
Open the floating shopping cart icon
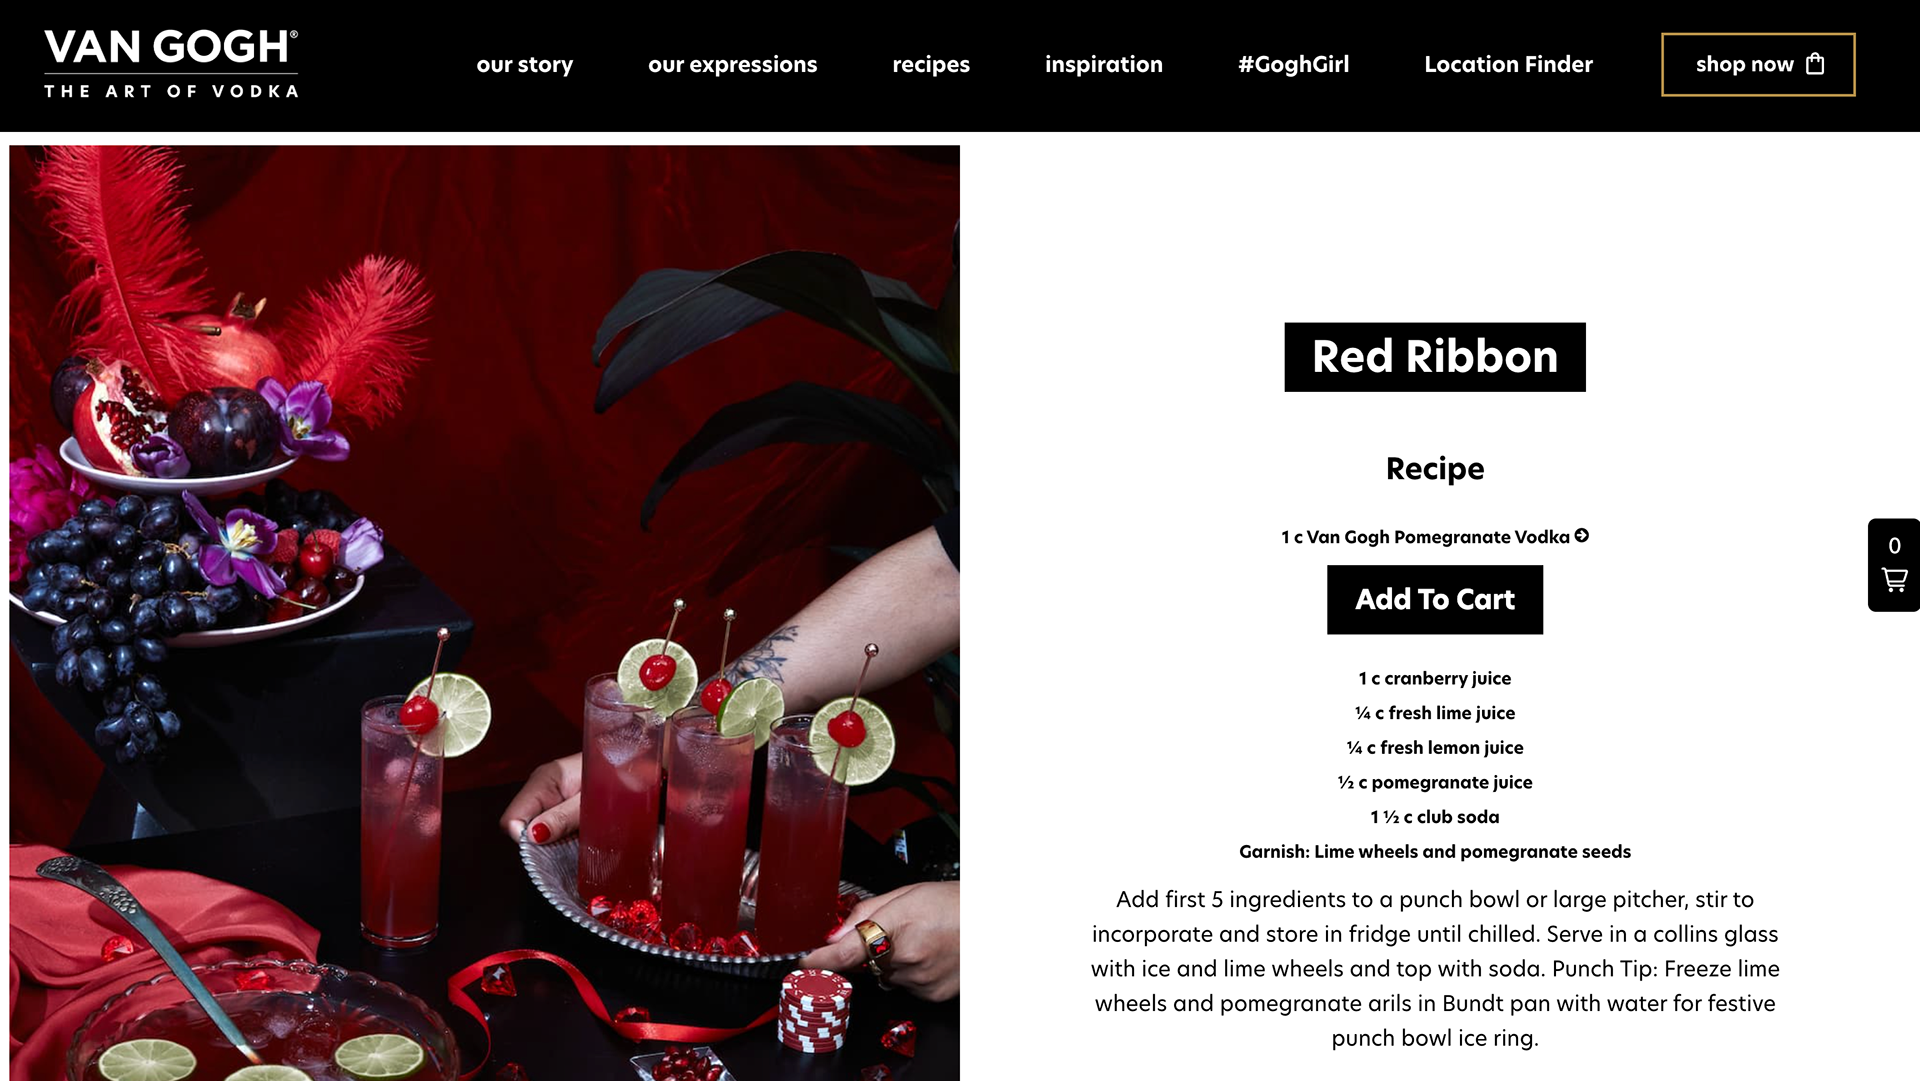click(1894, 580)
